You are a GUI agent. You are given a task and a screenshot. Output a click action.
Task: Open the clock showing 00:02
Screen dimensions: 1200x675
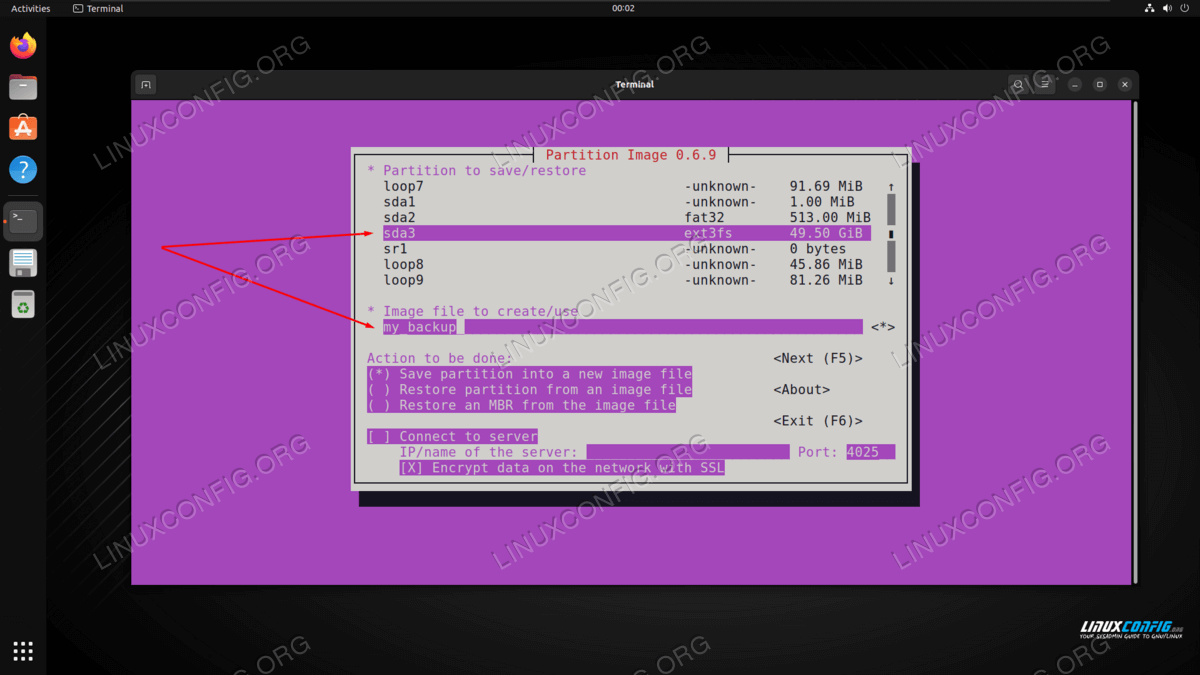click(x=623, y=8)
